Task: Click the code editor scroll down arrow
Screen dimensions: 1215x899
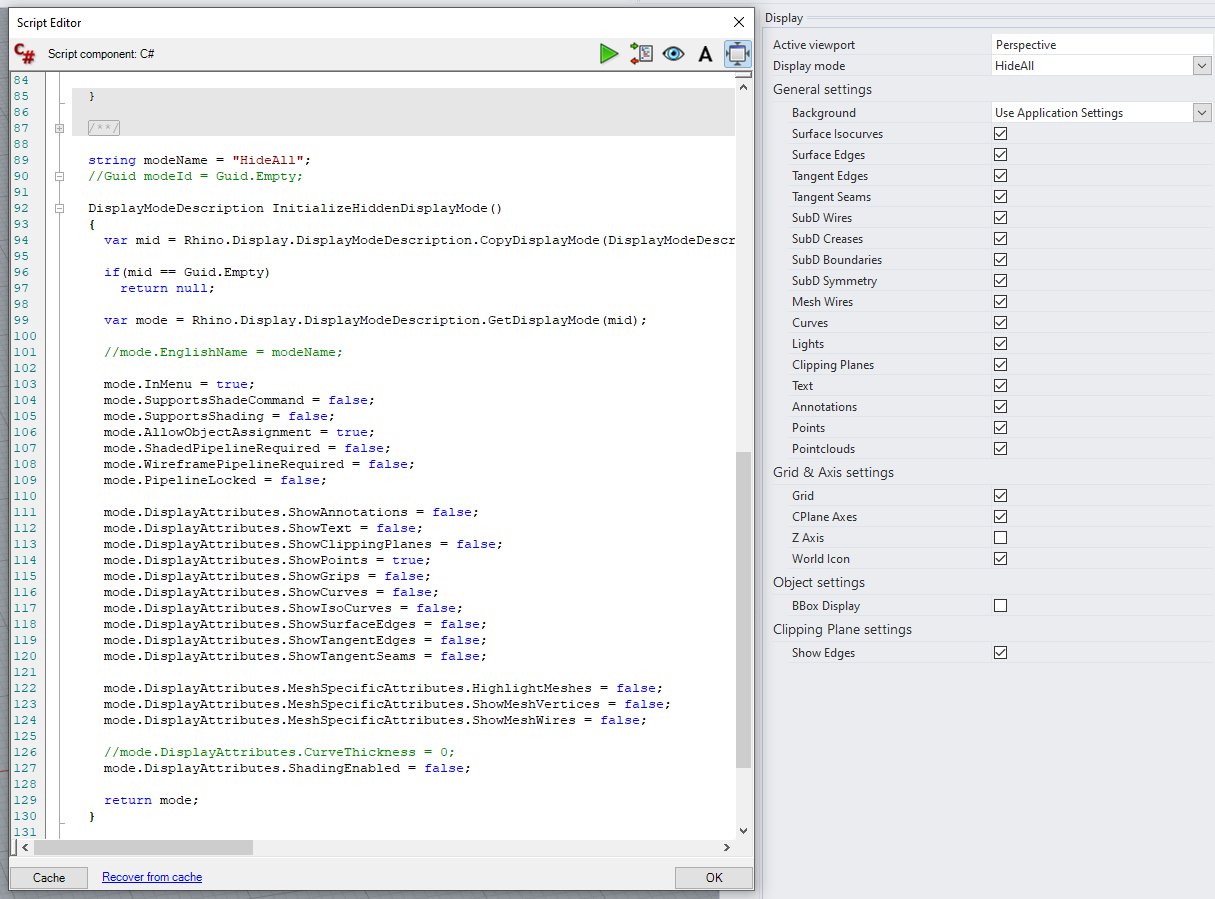Action: 743,830
